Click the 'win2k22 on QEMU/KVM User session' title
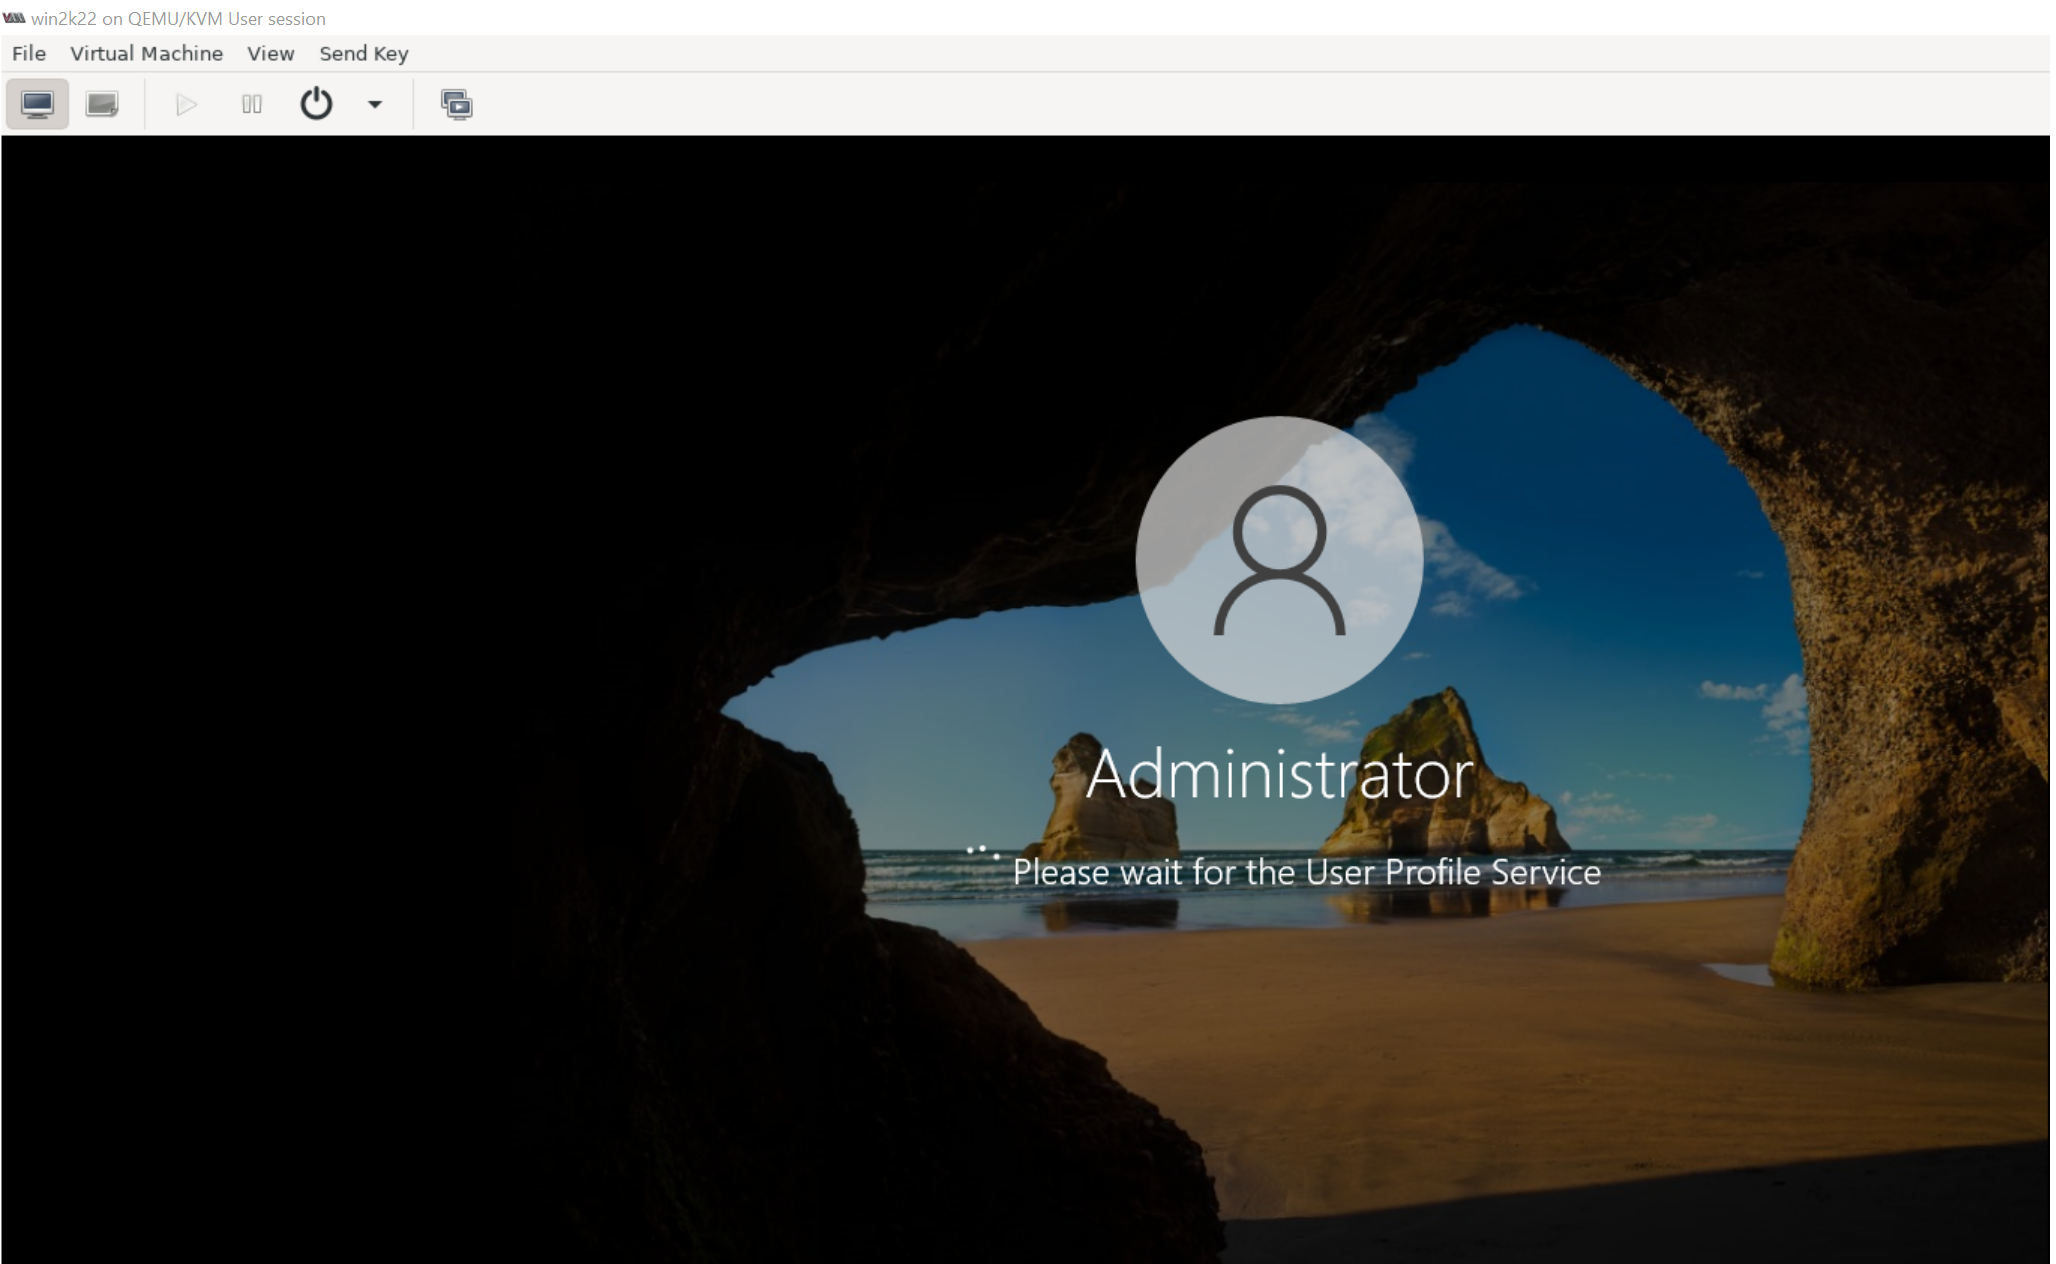The height and width of the screenshot is (1264, 2056). 178,18
